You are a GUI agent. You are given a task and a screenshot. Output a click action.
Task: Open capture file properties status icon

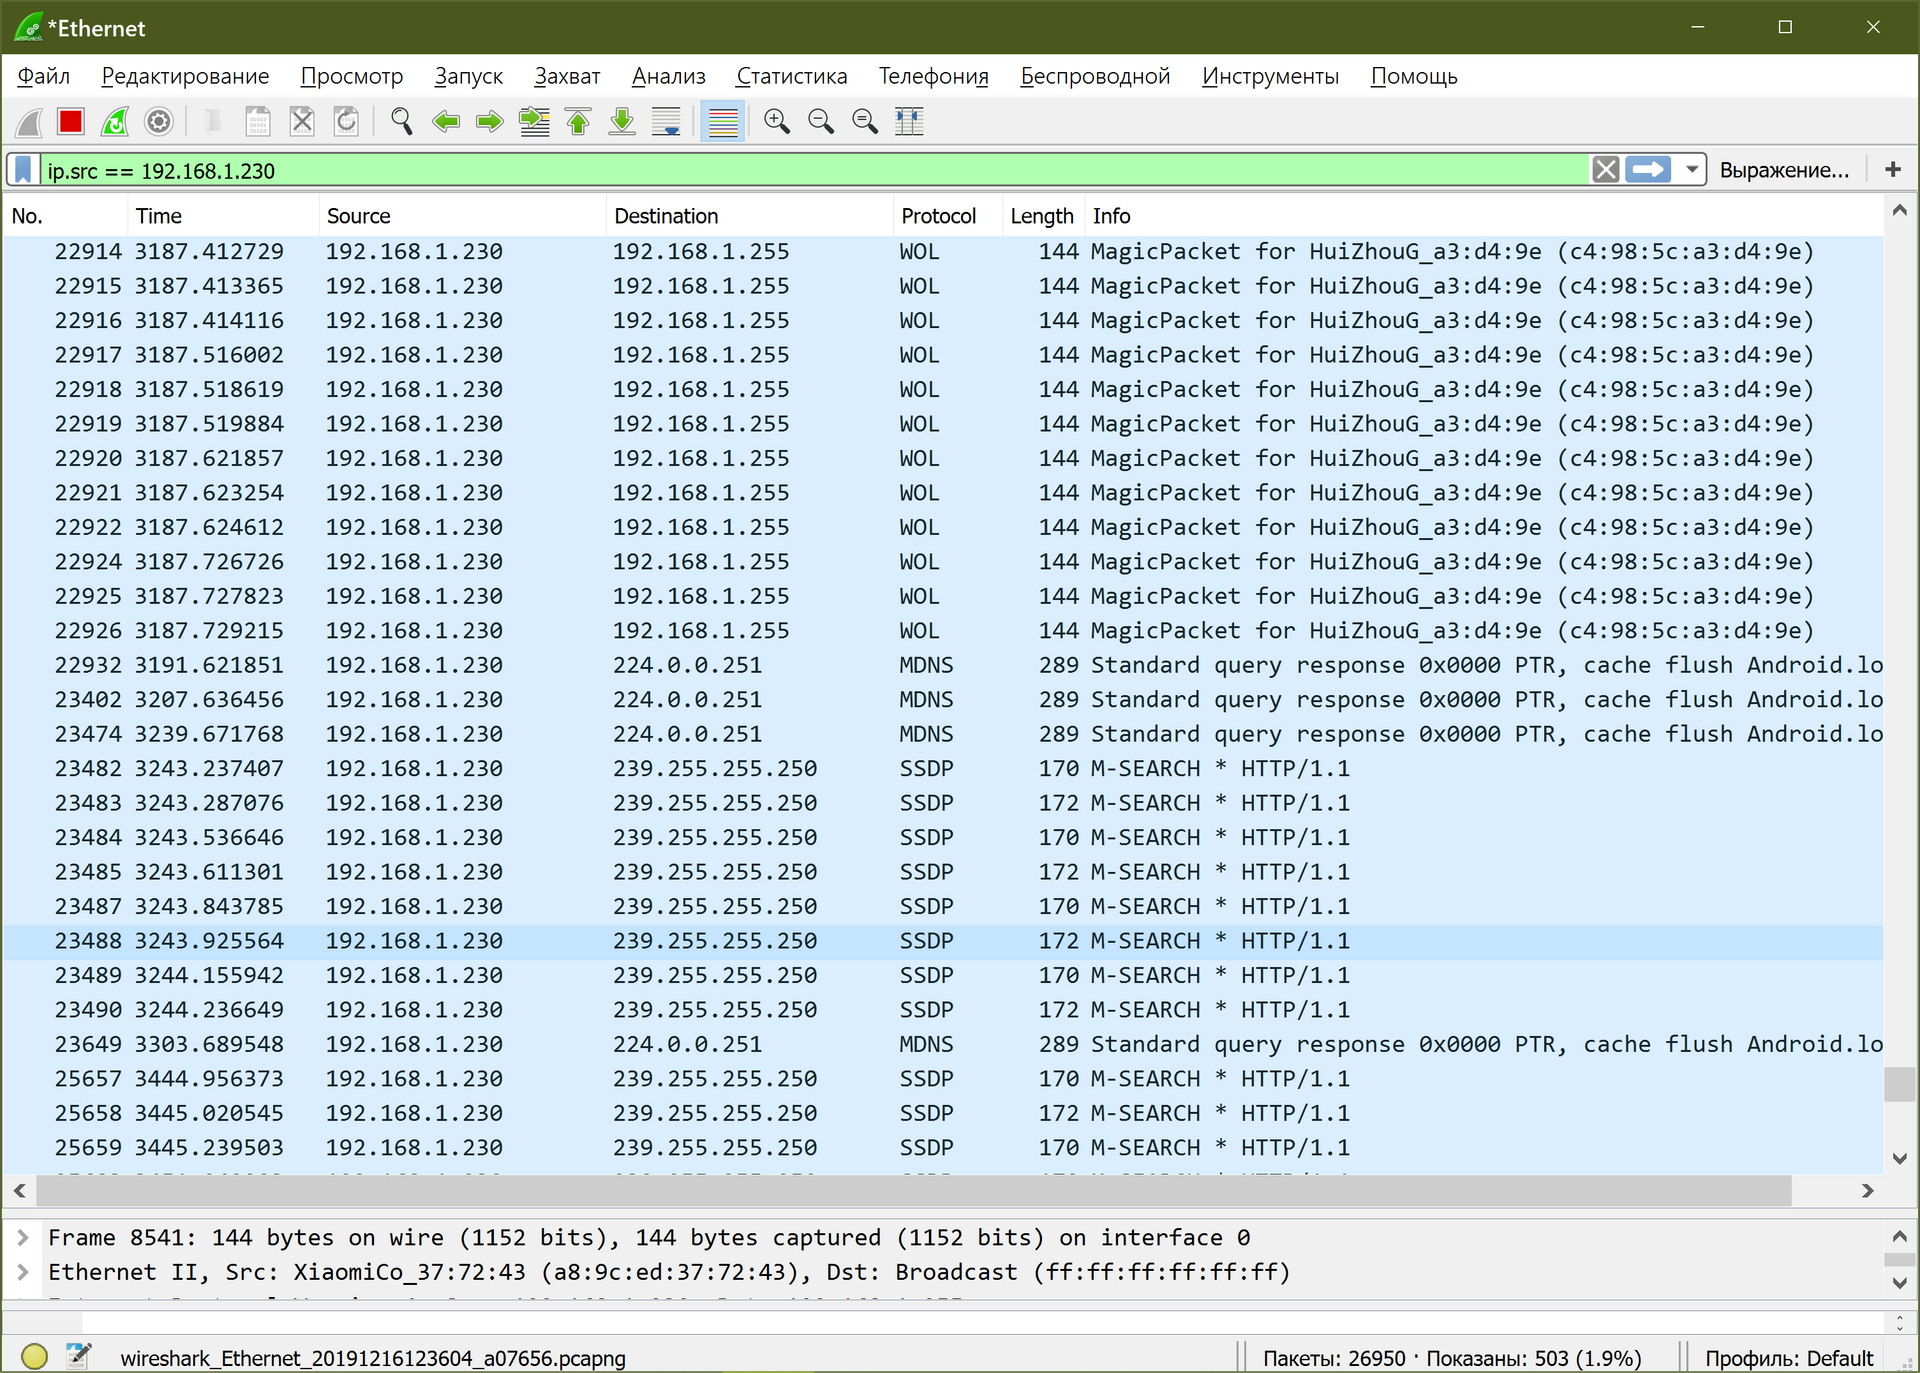pyautogui.click(x=78, y=1357)
